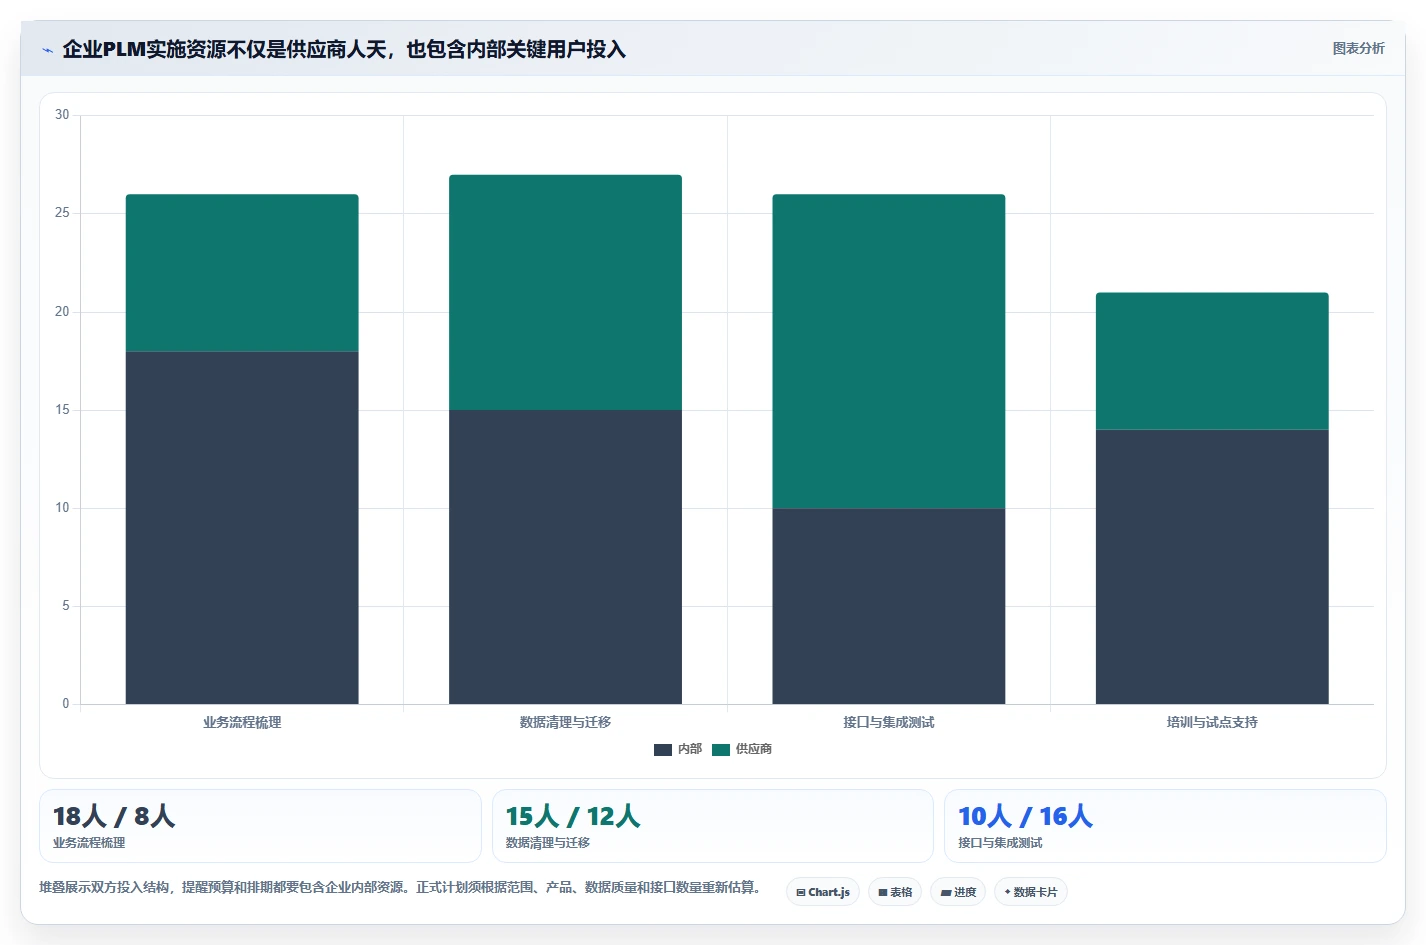
Task: Click the 10人 / 16人 value
Action: click(1025, 816)
